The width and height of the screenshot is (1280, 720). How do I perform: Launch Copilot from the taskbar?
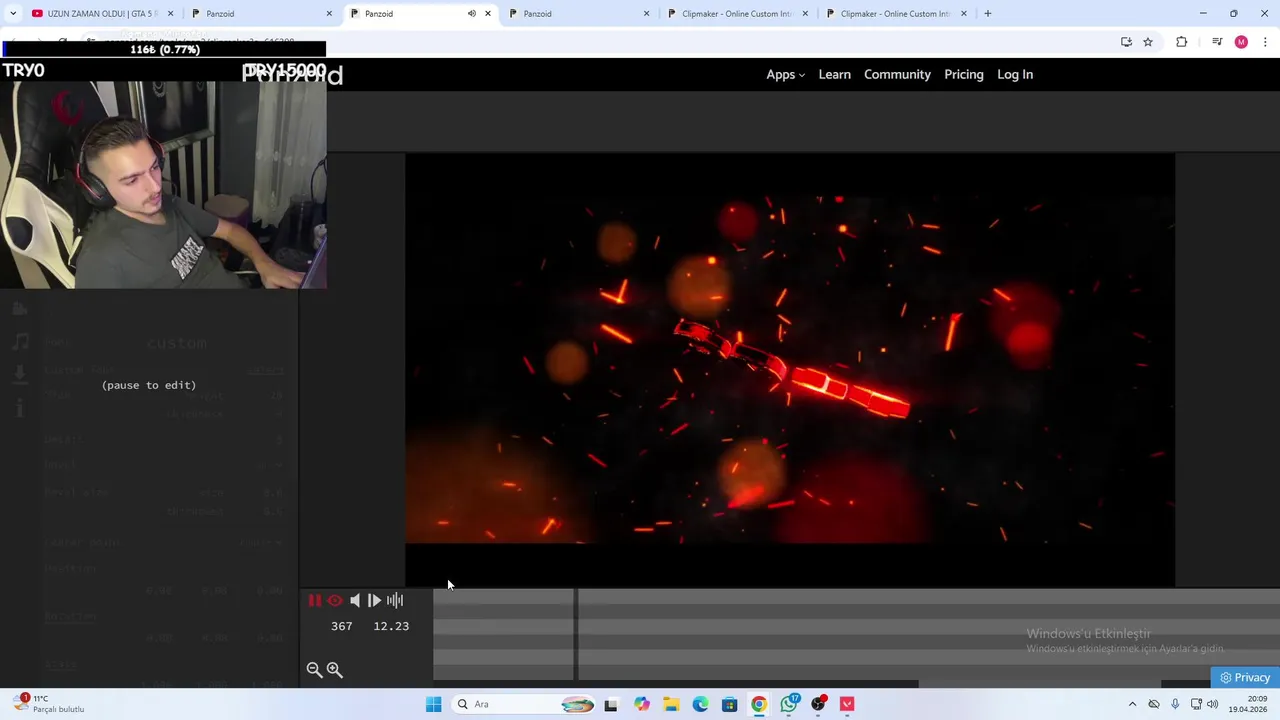641,704
